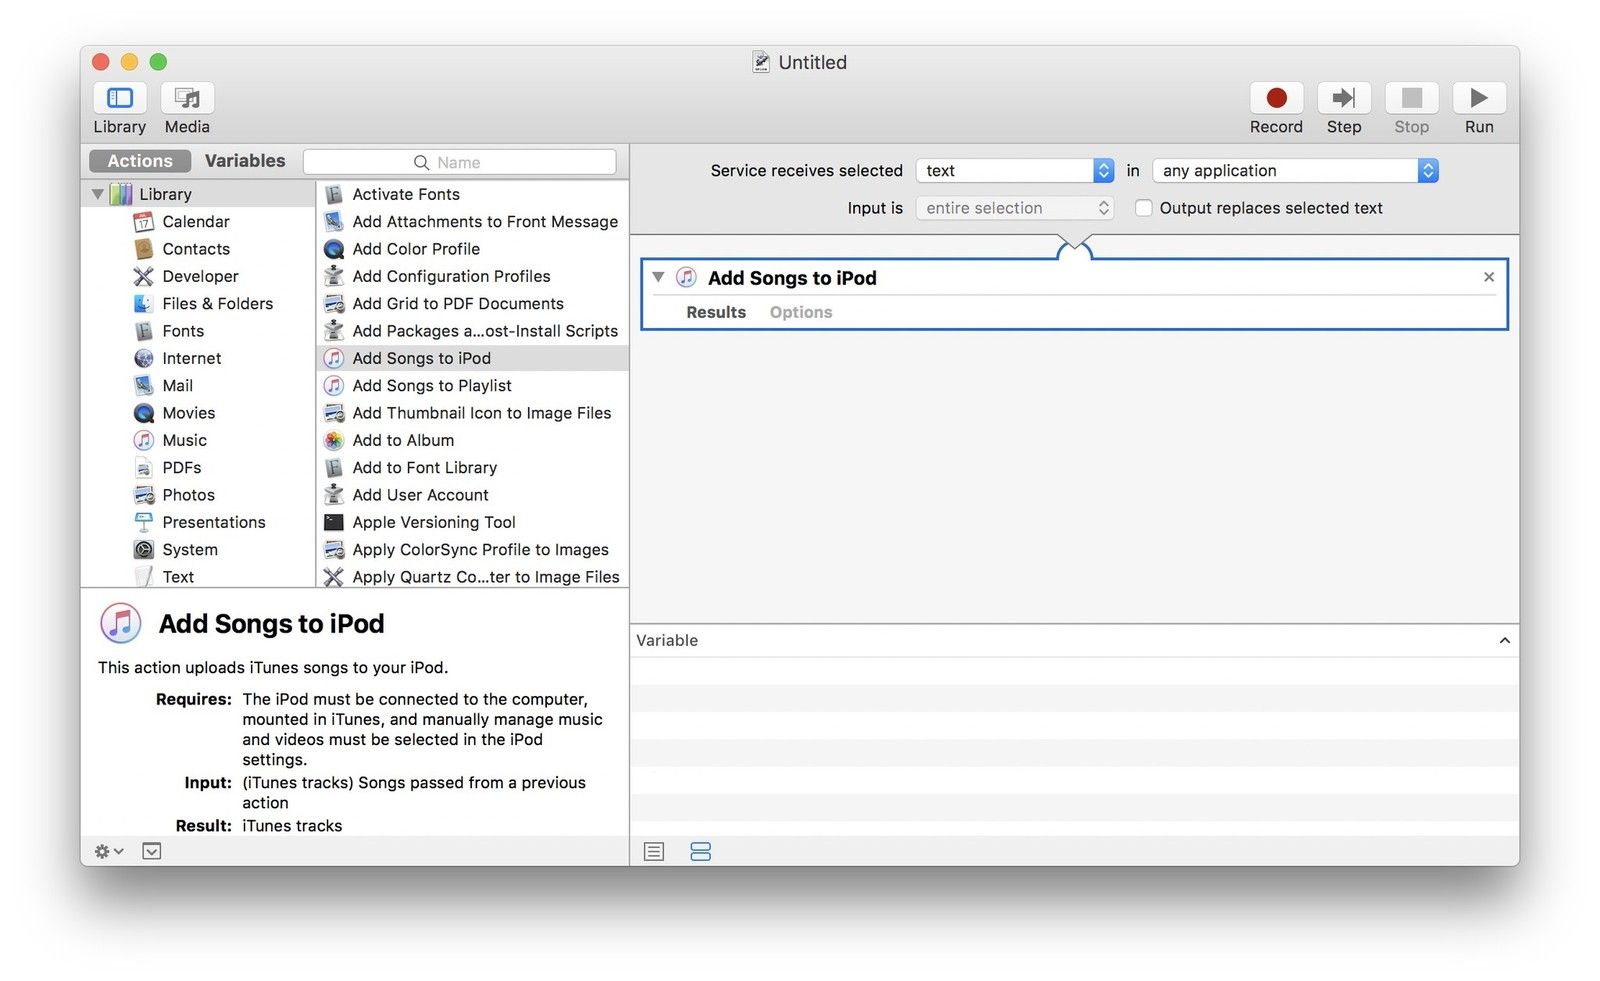
Task: Select Add Songs to Playlist action
Action: pos(431,386)
